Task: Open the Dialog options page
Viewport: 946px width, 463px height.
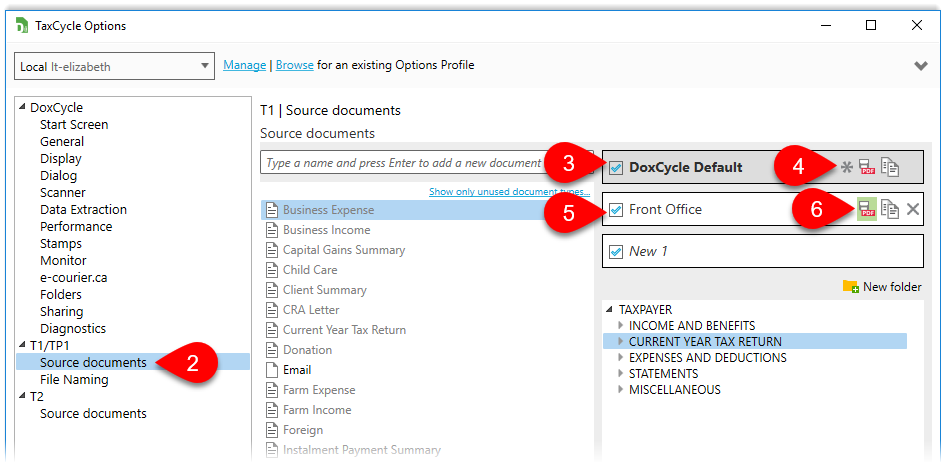Action: coord(59,175)
